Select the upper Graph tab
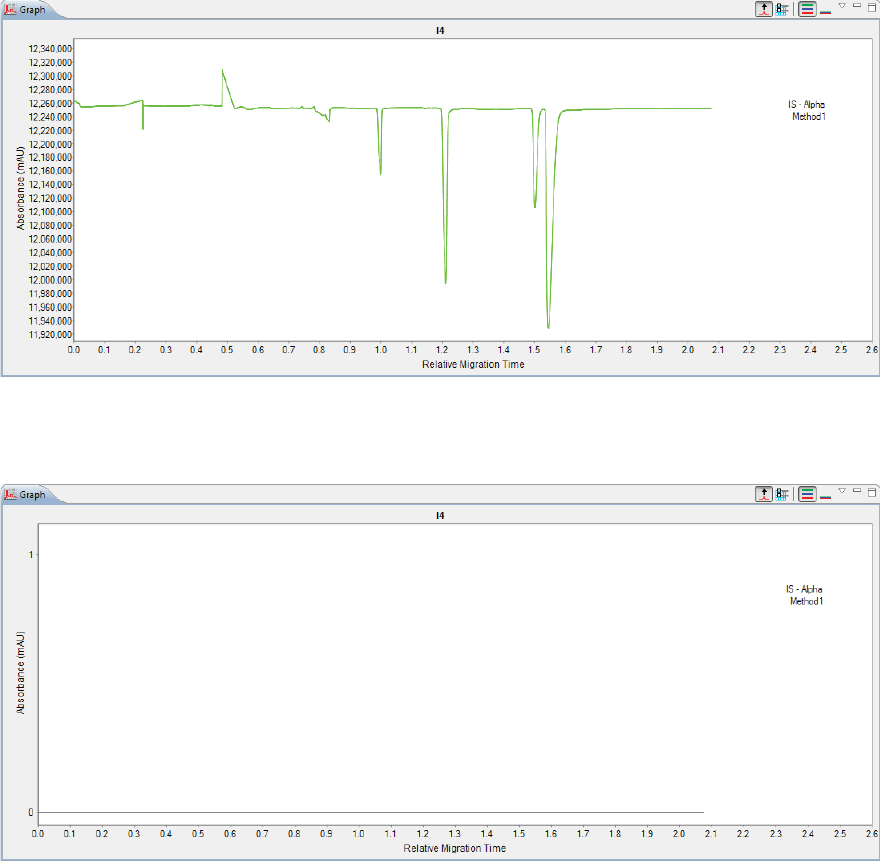The image size is (880, 861). pos(26,10)
